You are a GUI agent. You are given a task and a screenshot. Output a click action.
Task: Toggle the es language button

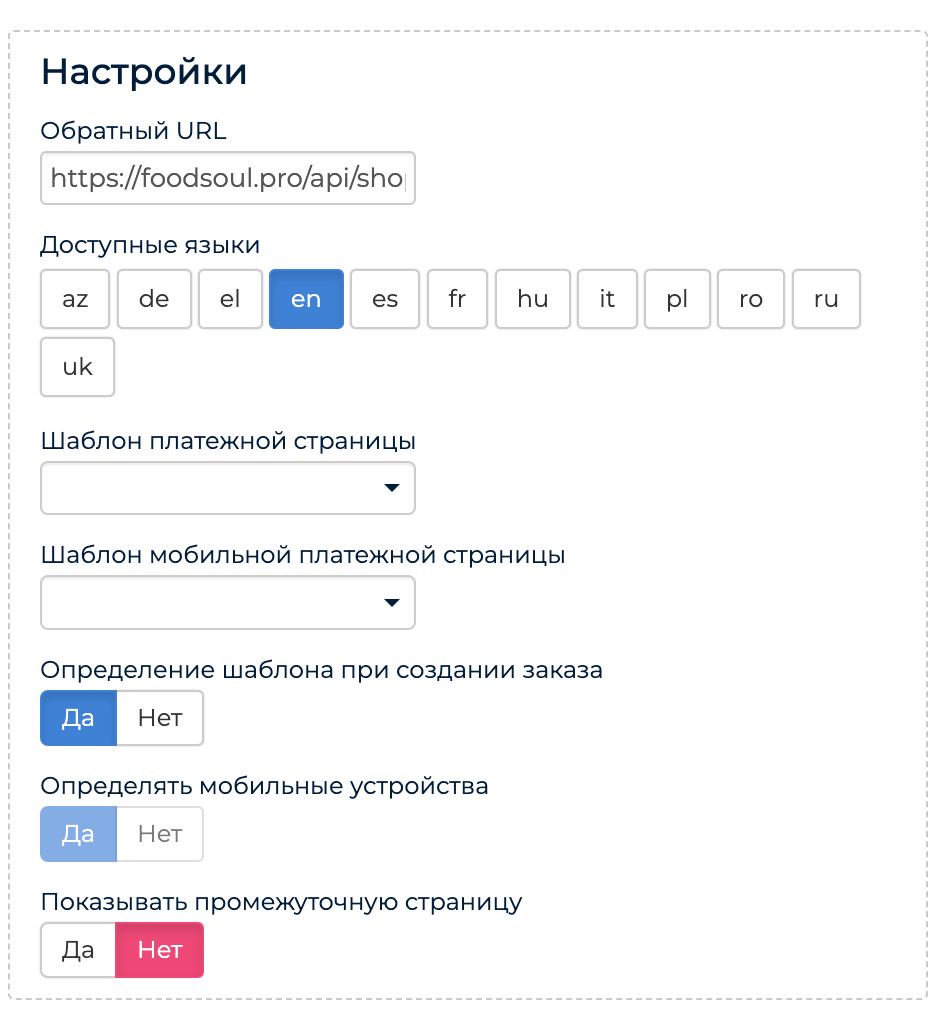[x=385, y=299]
